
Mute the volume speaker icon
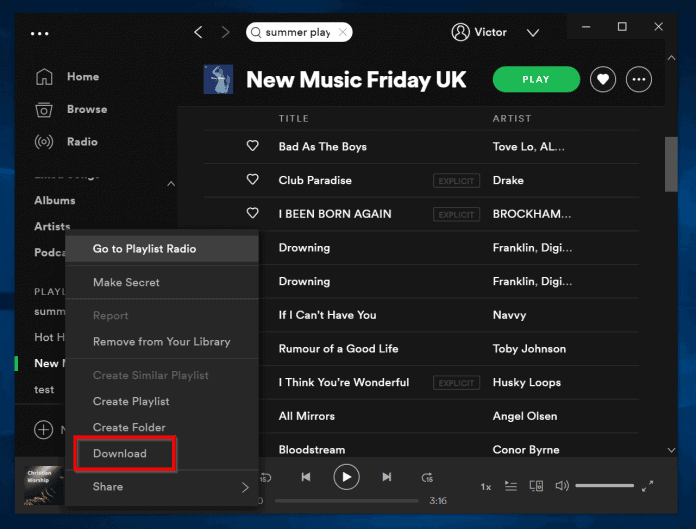[x=562, y=486]
